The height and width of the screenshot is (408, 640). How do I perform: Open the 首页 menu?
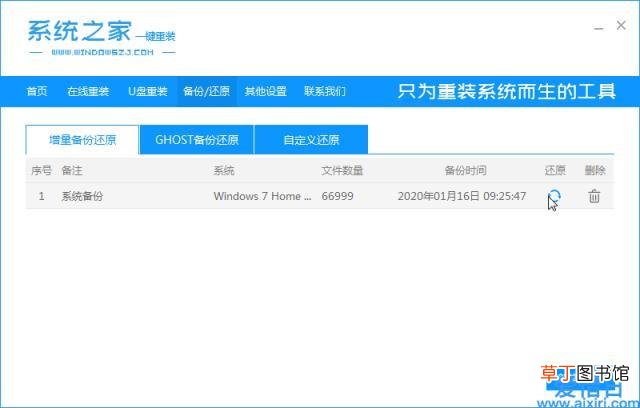pyautogui.click(x=37, y=91)
